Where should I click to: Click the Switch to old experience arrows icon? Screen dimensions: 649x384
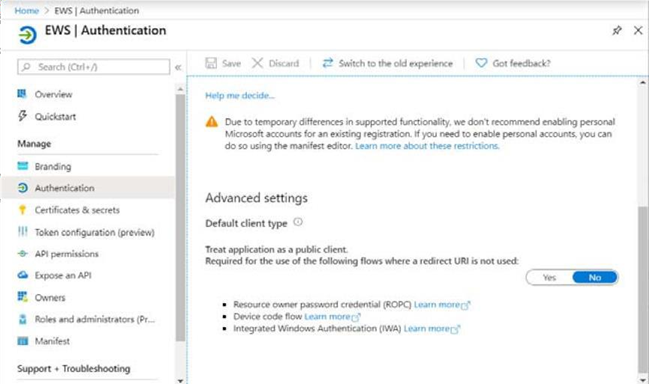(328, 63)
